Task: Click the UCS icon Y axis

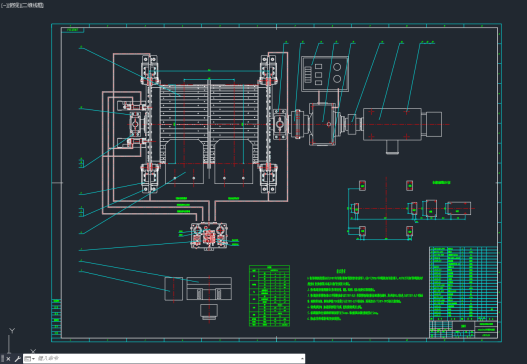Action: [x=12, y=331]
